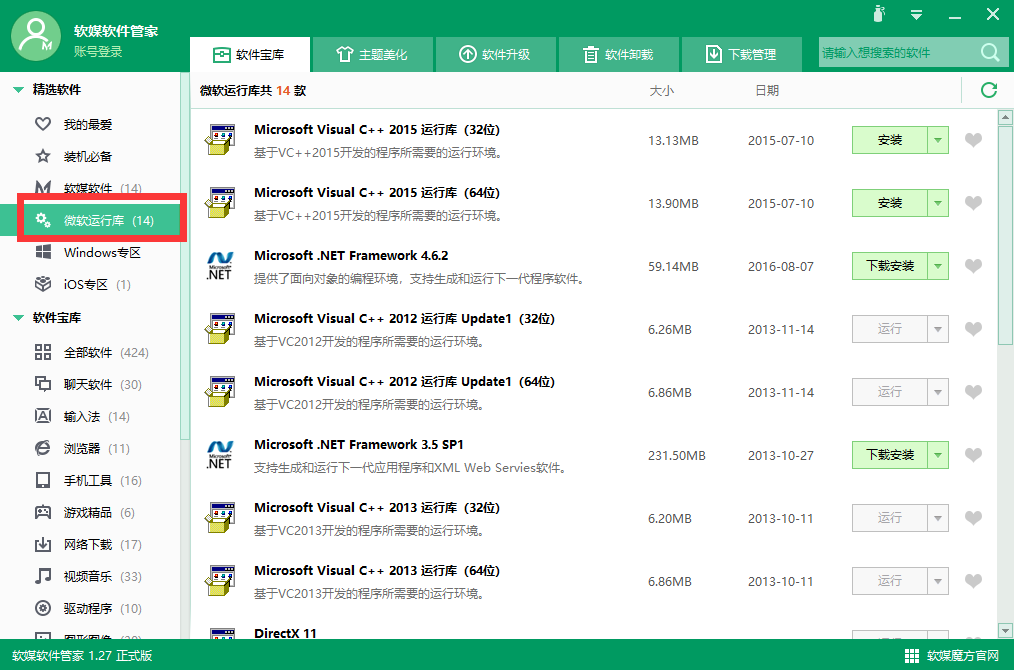
Task: Click the user avatar icon
Action: [x=36, y=36]
